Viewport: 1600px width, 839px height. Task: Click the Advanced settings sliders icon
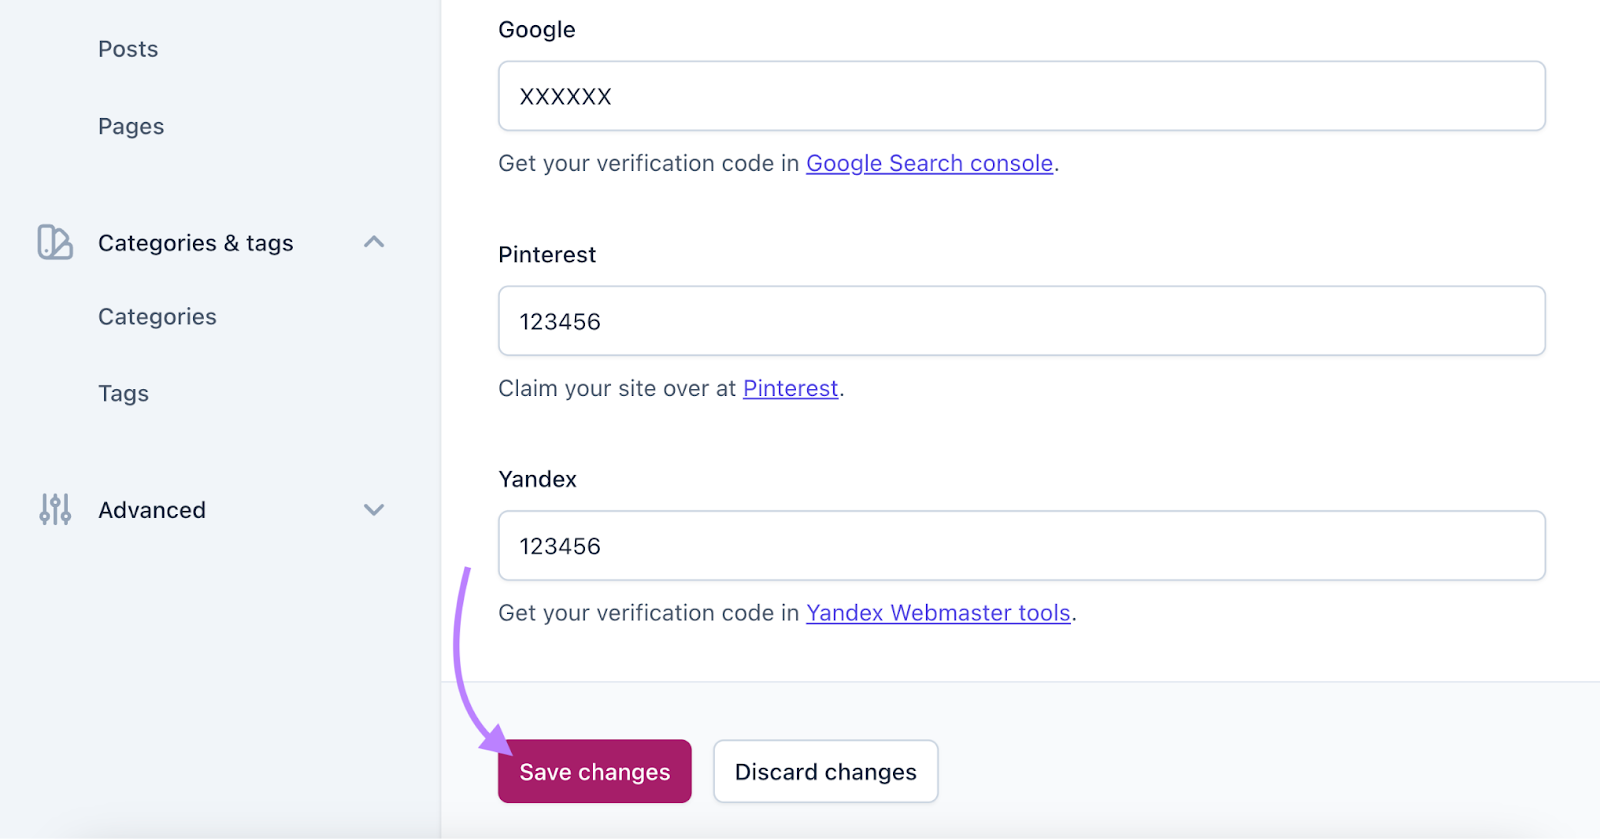tap(54, 510)
